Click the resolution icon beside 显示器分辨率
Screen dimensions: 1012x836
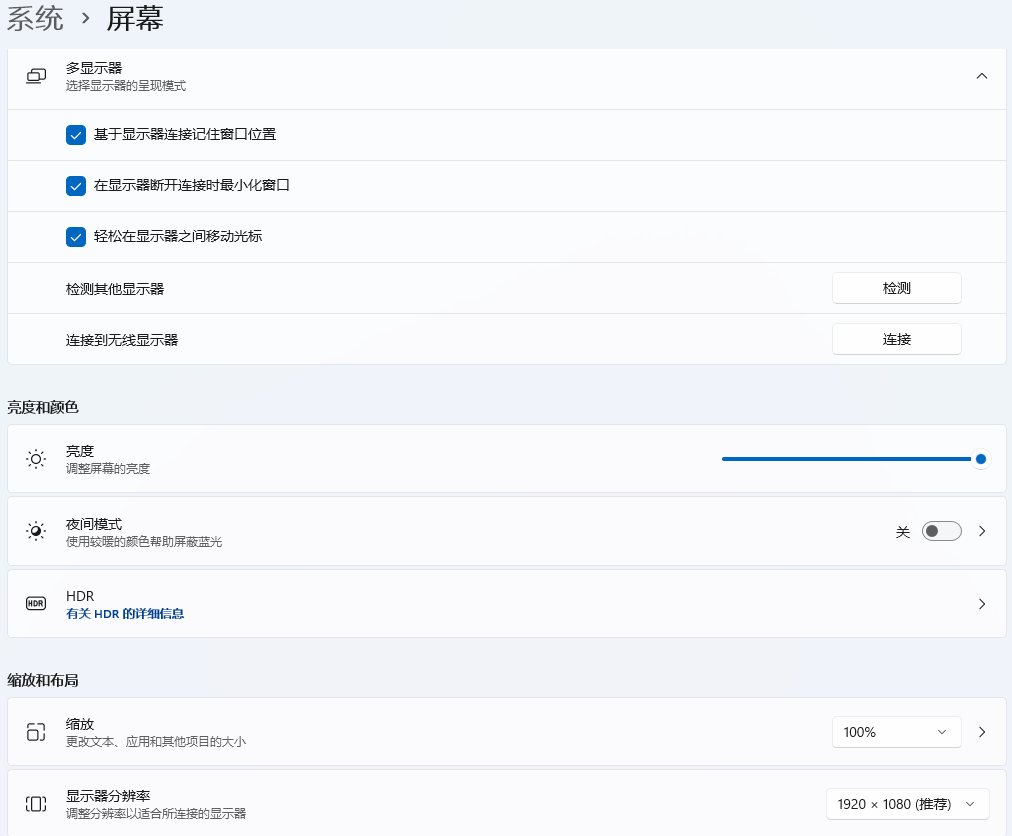pyautogui.click(x=36, y=804)
